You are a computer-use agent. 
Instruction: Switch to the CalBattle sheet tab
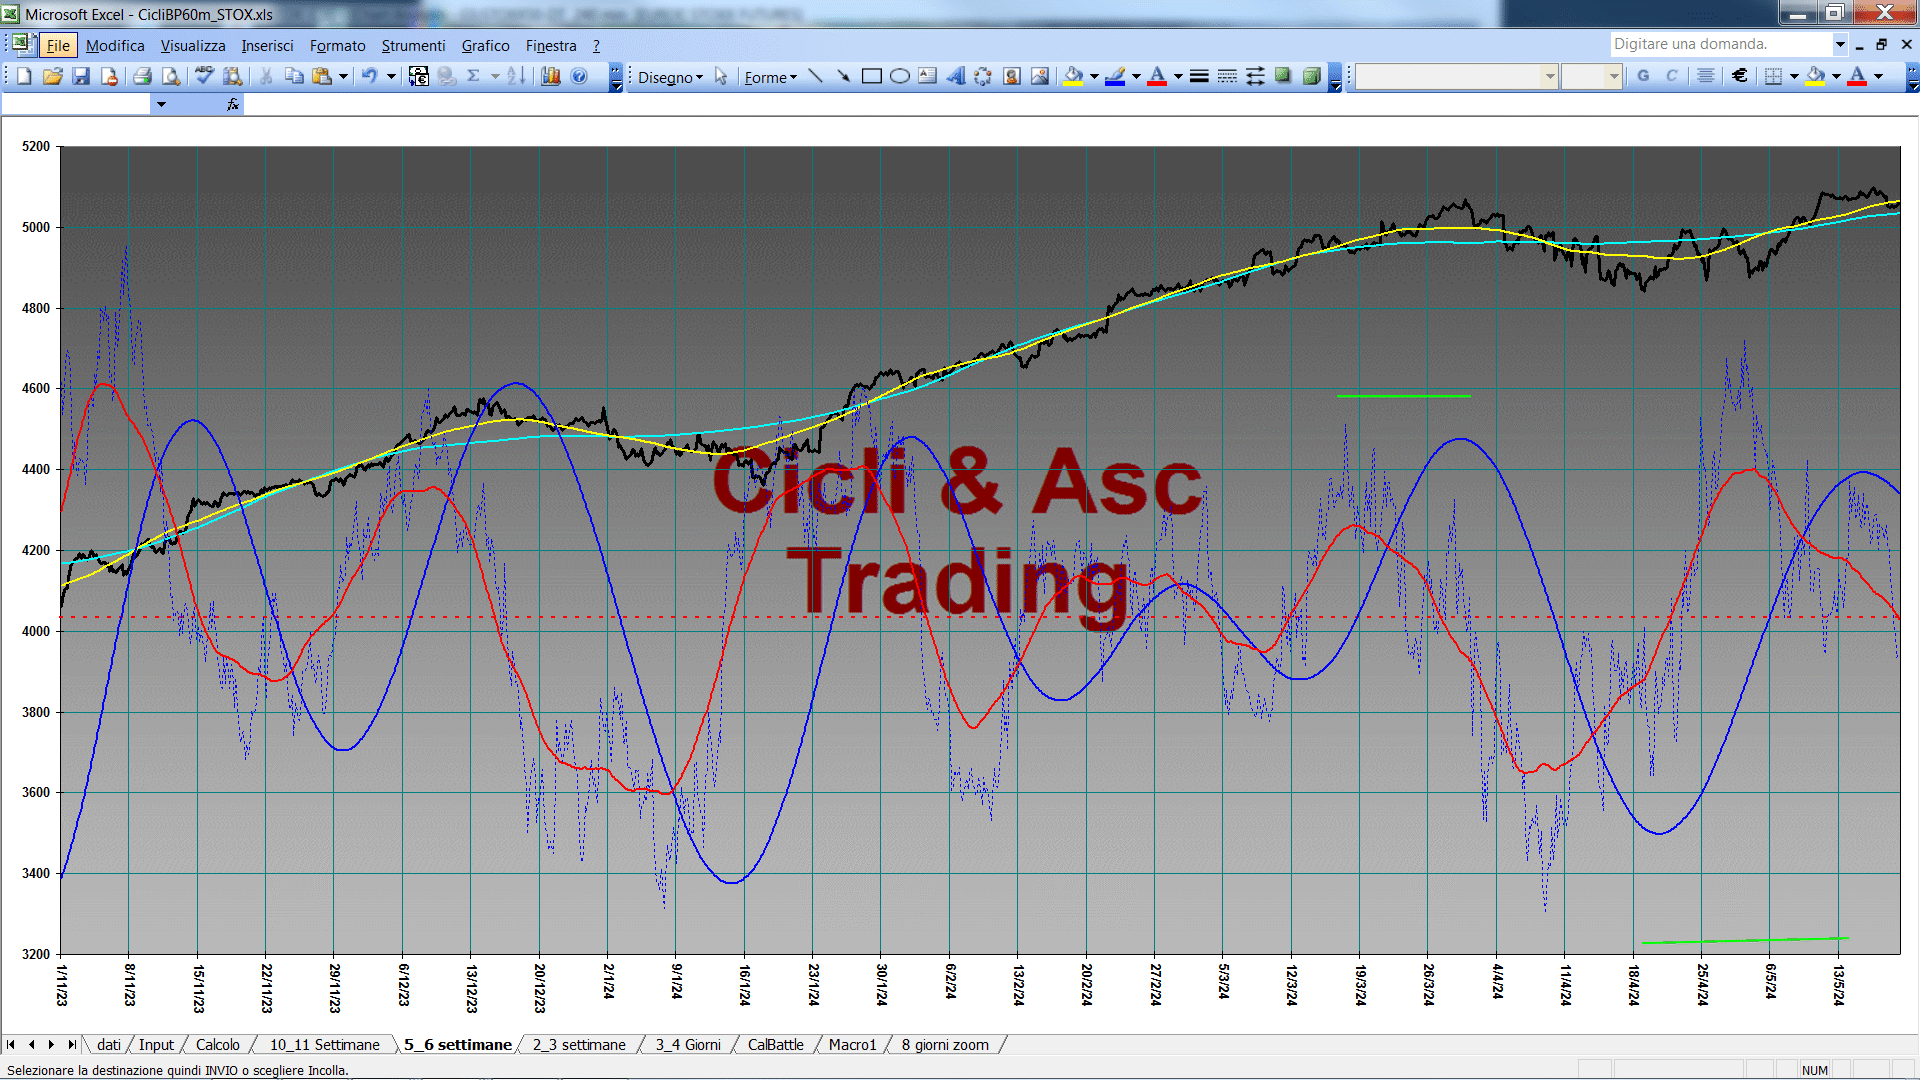(x=776, y=1044)
